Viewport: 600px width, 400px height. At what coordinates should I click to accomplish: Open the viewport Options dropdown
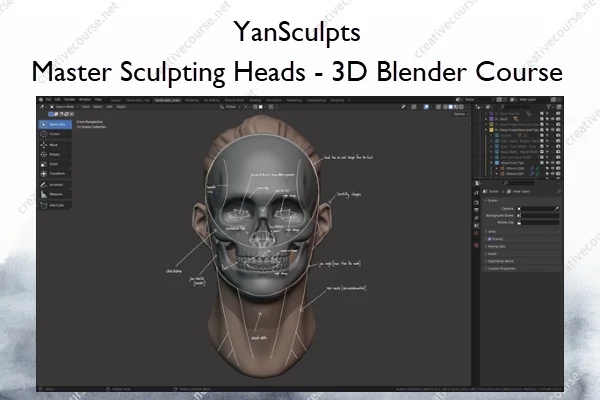[460, 114]
